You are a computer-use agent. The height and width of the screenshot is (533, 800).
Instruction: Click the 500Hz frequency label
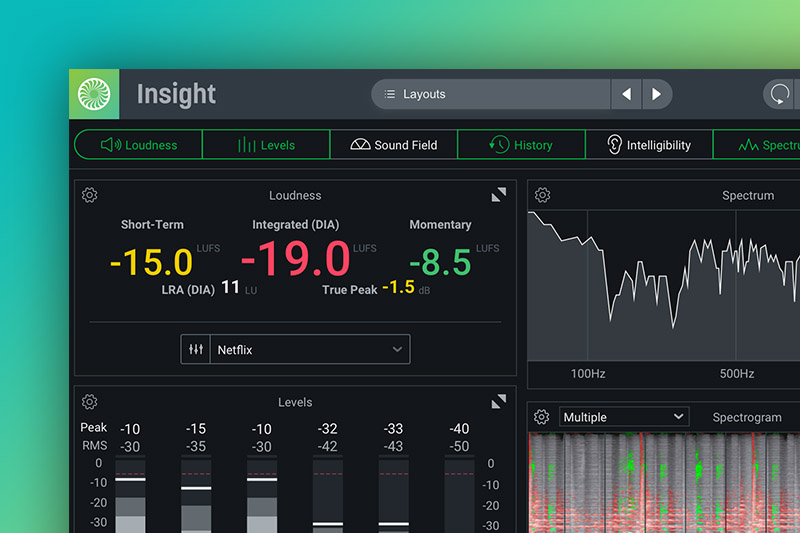click(x=737, y=374)
